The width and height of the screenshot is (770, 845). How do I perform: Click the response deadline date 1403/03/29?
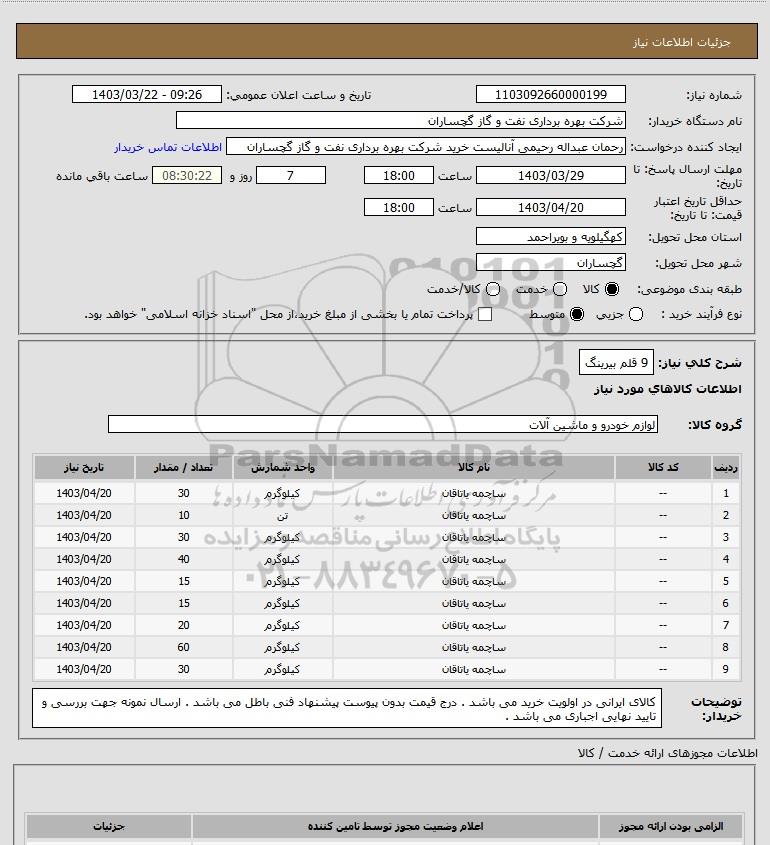pos(551,175)
